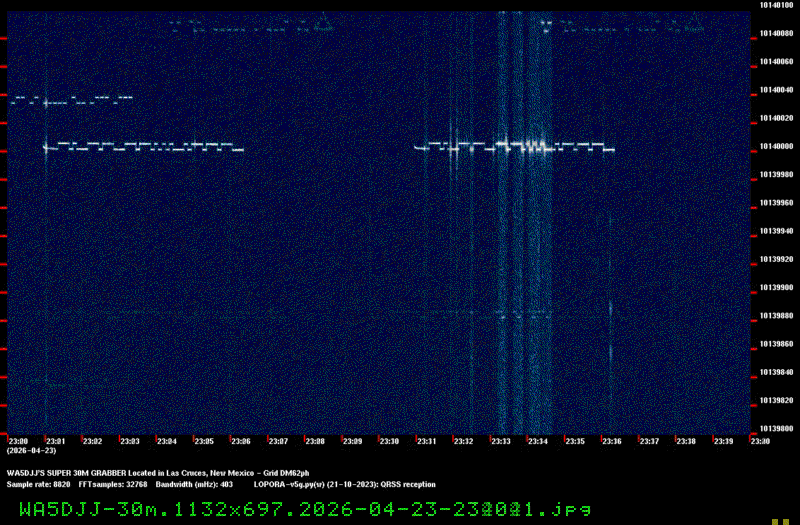Select the 10139920 frequency value
Viewport: 800px width, 525px height.
point(777,259)
